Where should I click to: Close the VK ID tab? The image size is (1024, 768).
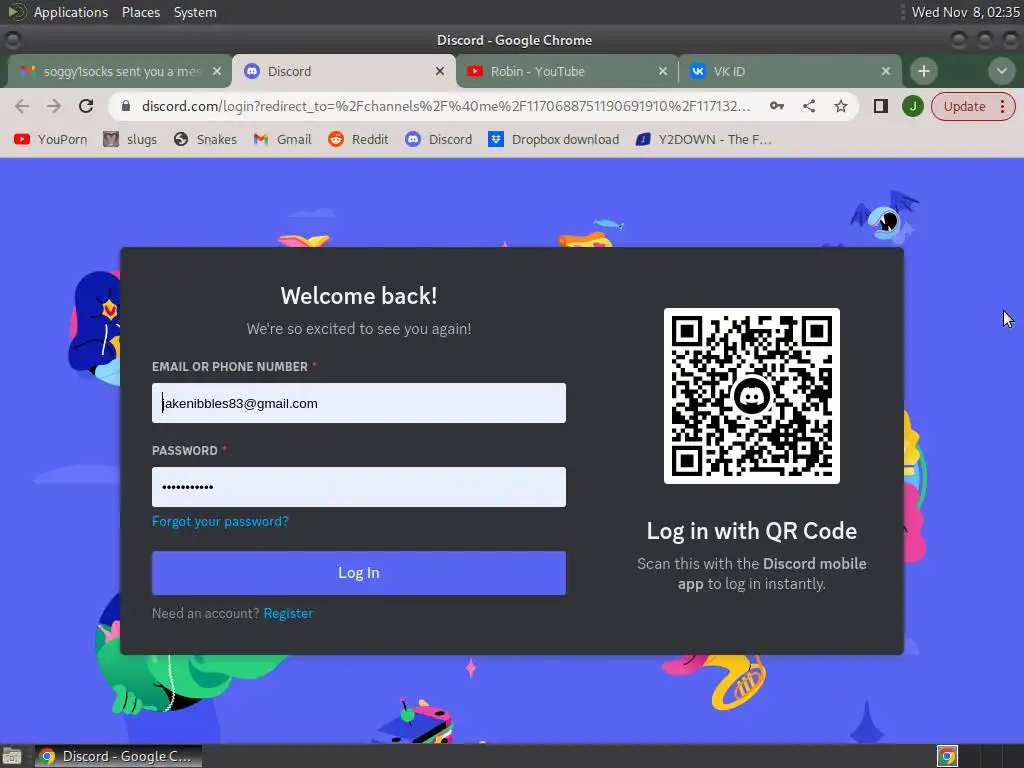pos(886,71)
